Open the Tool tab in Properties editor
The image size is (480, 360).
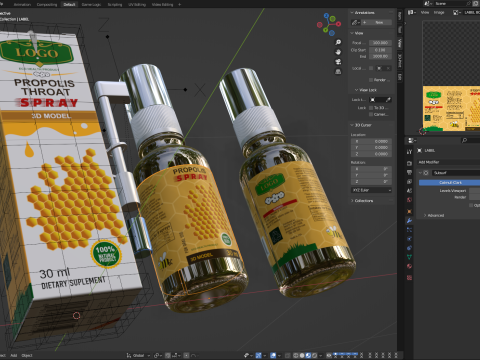tap(409, 152)
